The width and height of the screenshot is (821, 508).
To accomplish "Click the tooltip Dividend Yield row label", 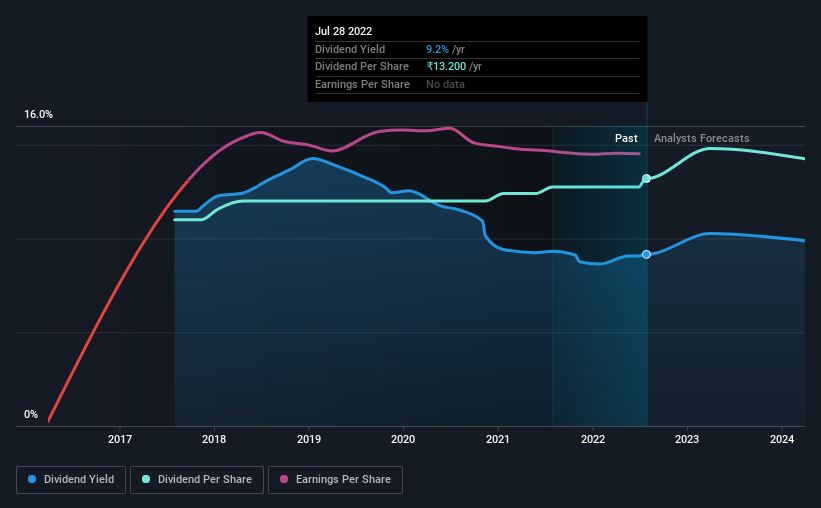I will click(350, 49).
